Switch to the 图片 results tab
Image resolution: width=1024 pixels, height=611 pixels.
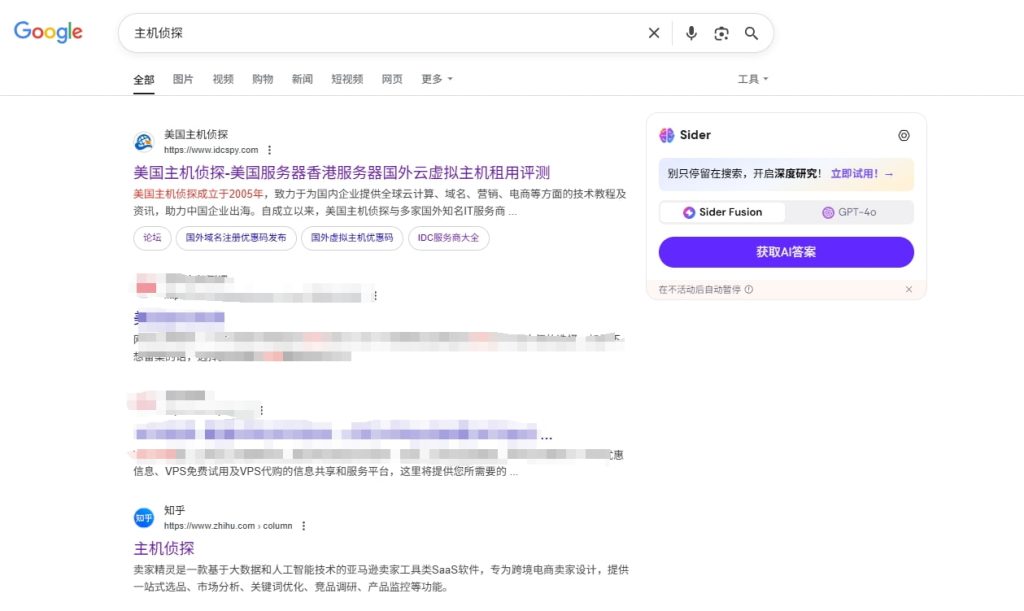(x=183, y=79)
